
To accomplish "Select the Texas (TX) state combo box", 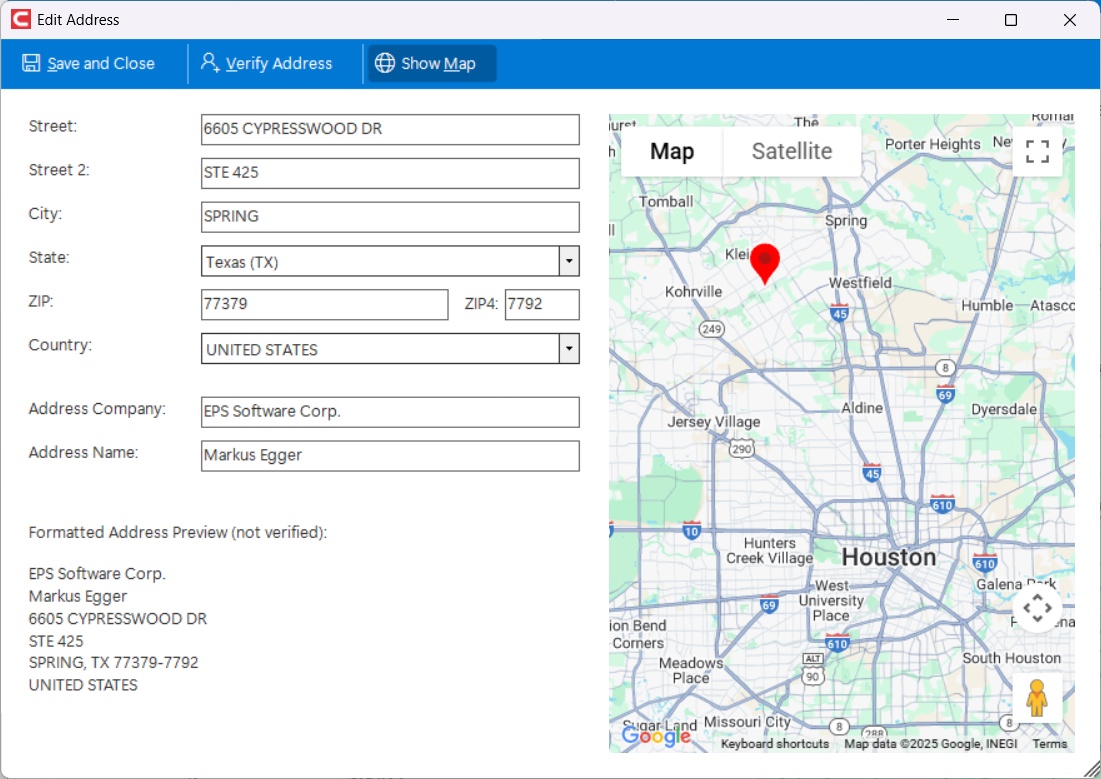I will click(390, 261).
